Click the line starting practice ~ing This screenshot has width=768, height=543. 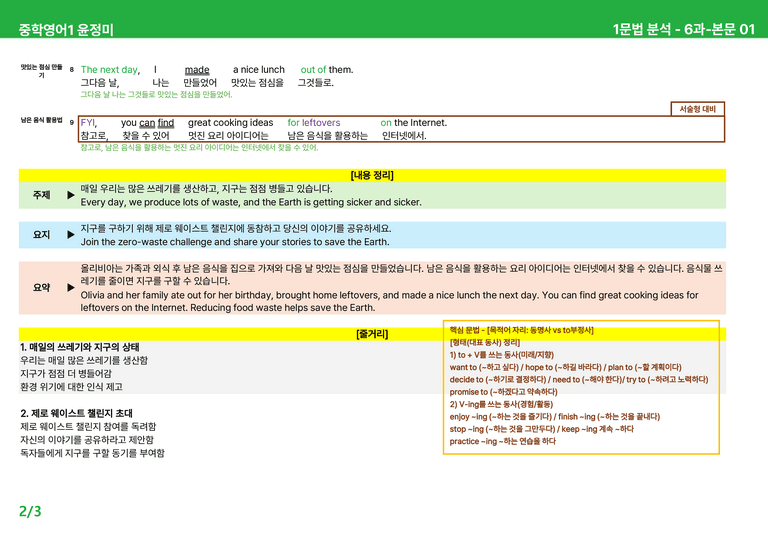click(503, 441)
